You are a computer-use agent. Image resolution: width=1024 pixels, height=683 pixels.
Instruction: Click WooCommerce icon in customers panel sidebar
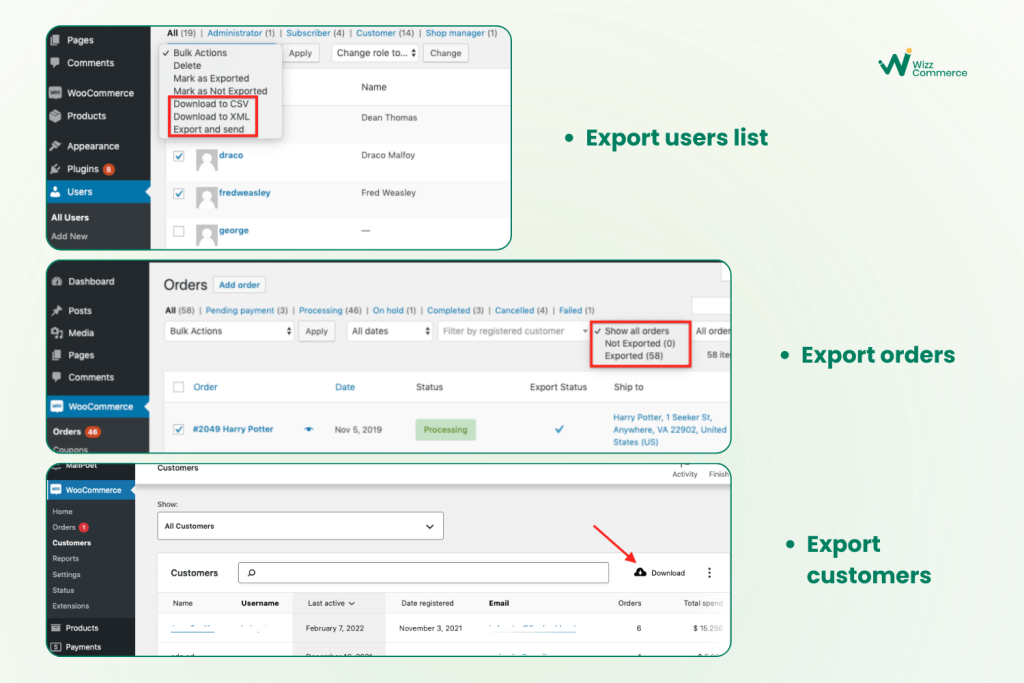pos(56,489)
